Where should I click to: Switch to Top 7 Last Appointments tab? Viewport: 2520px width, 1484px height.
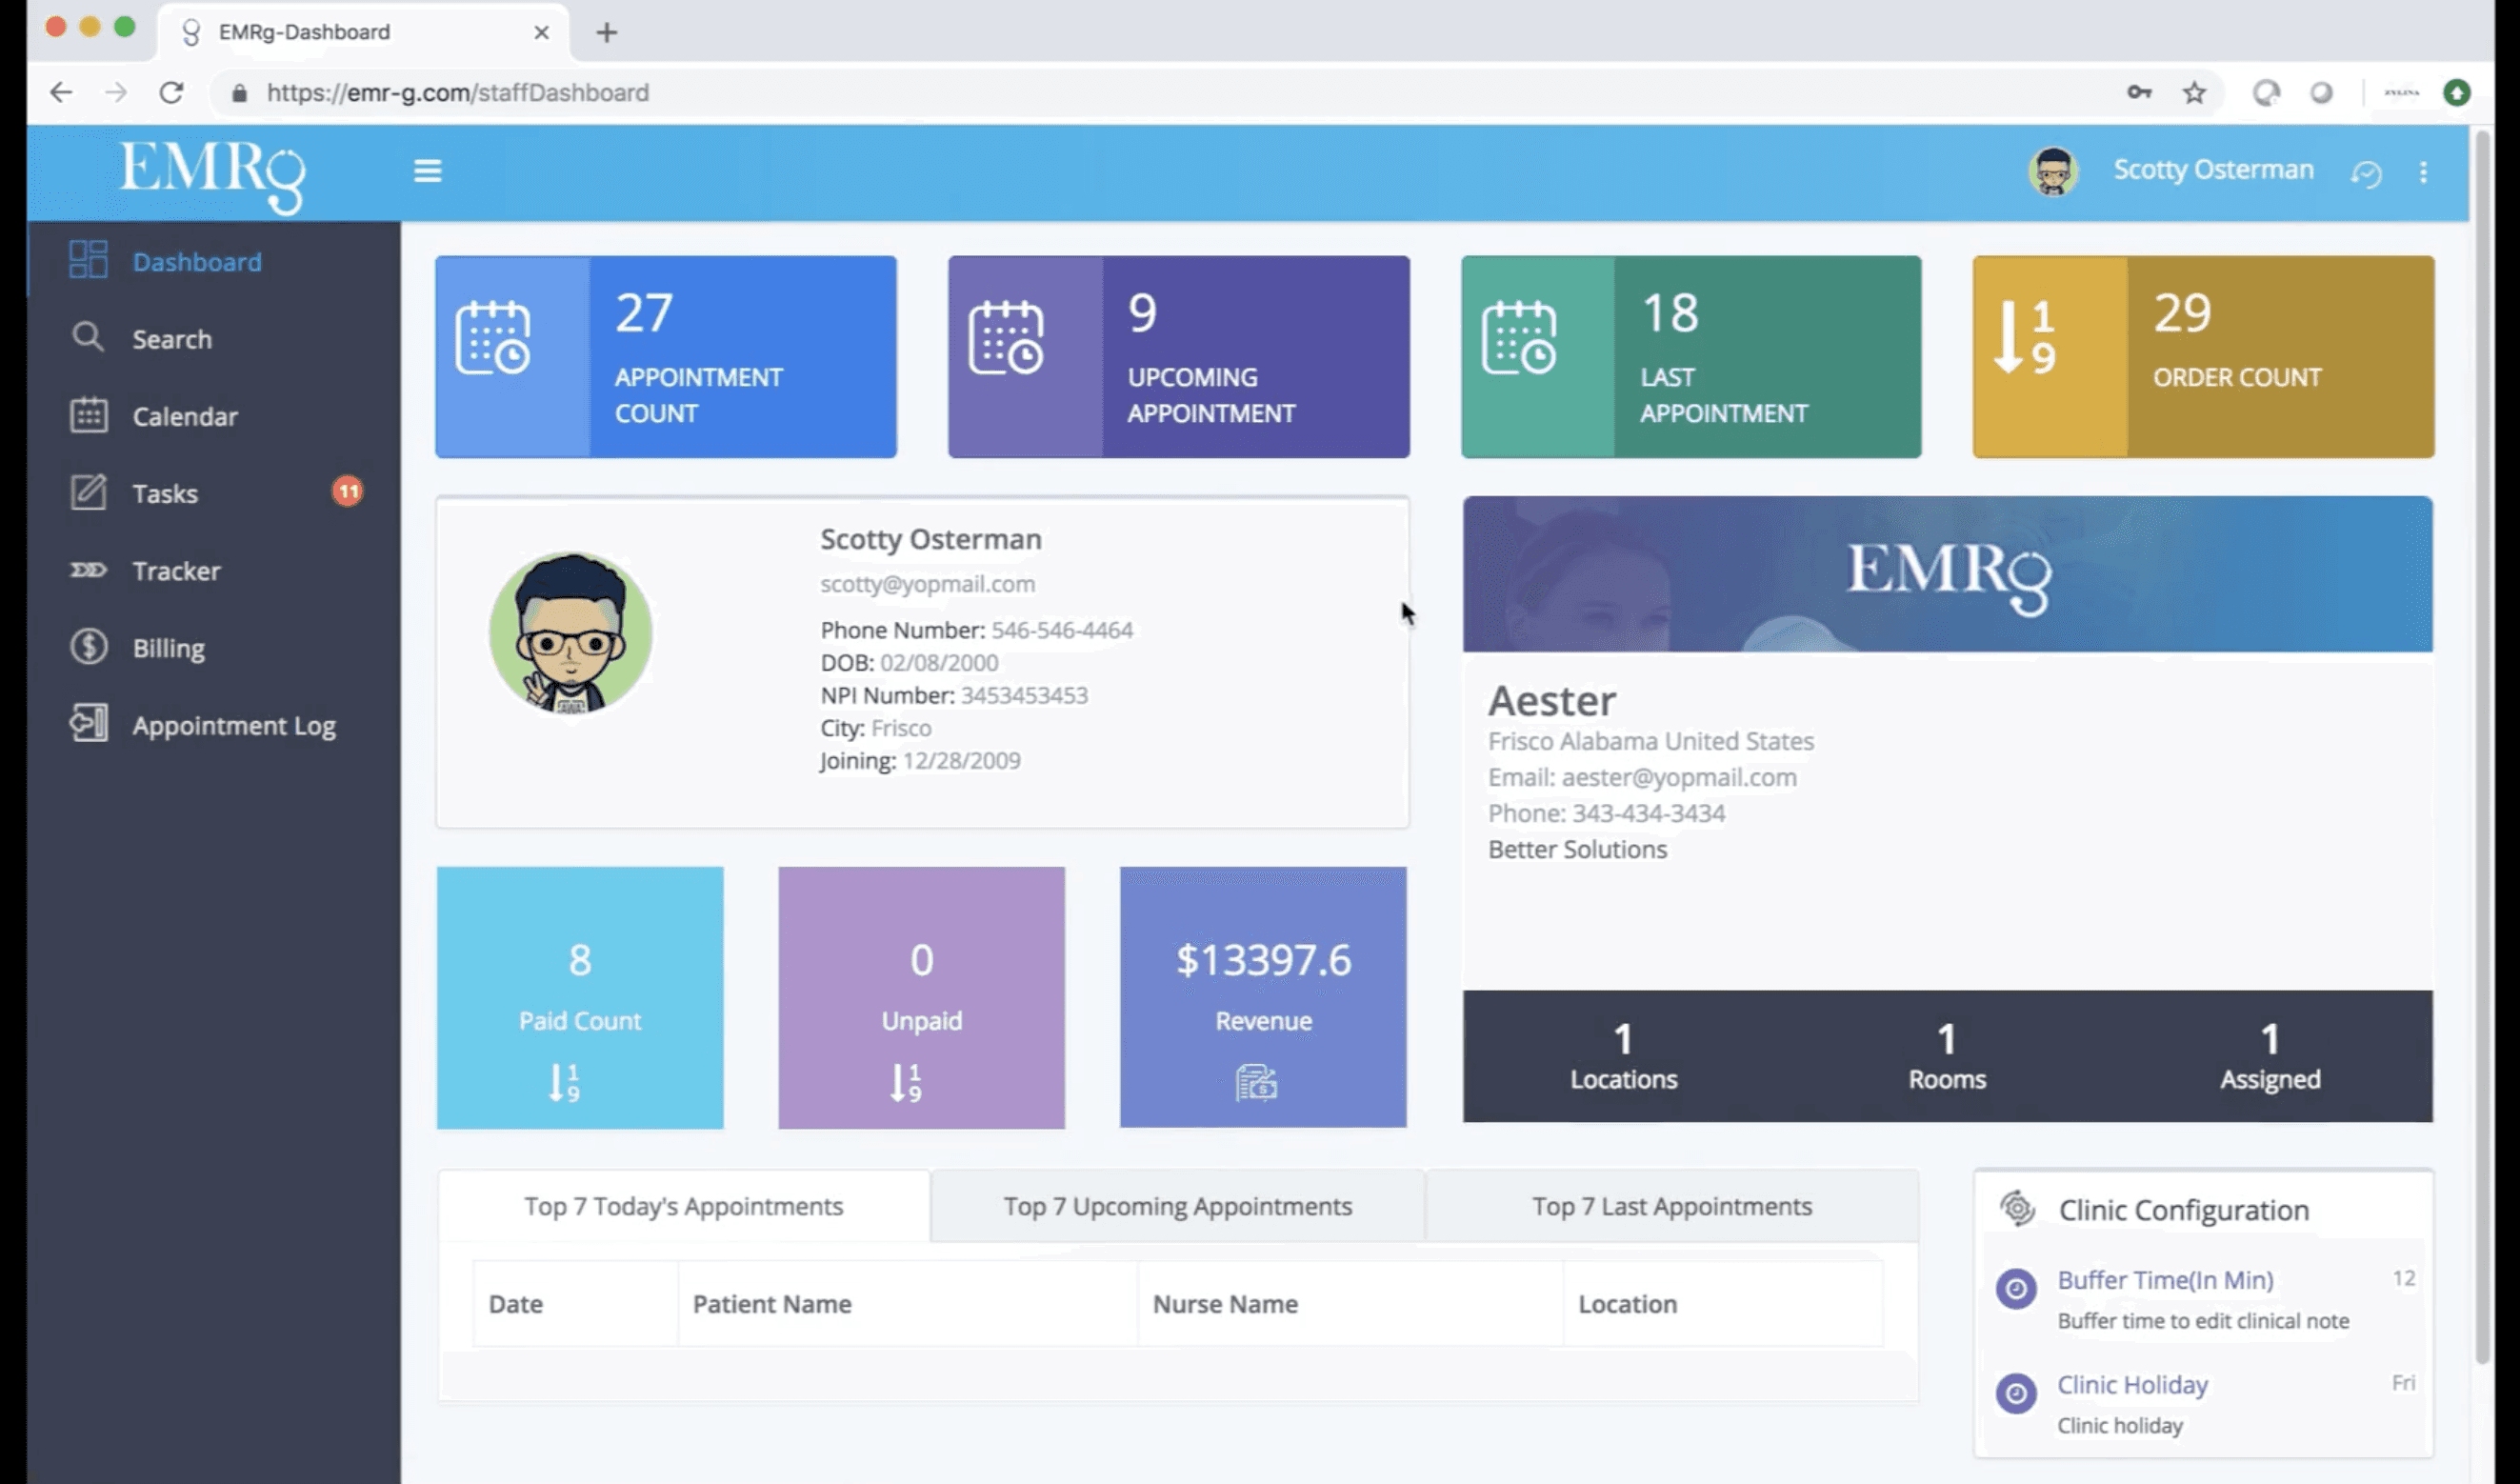(1671, 1206)
